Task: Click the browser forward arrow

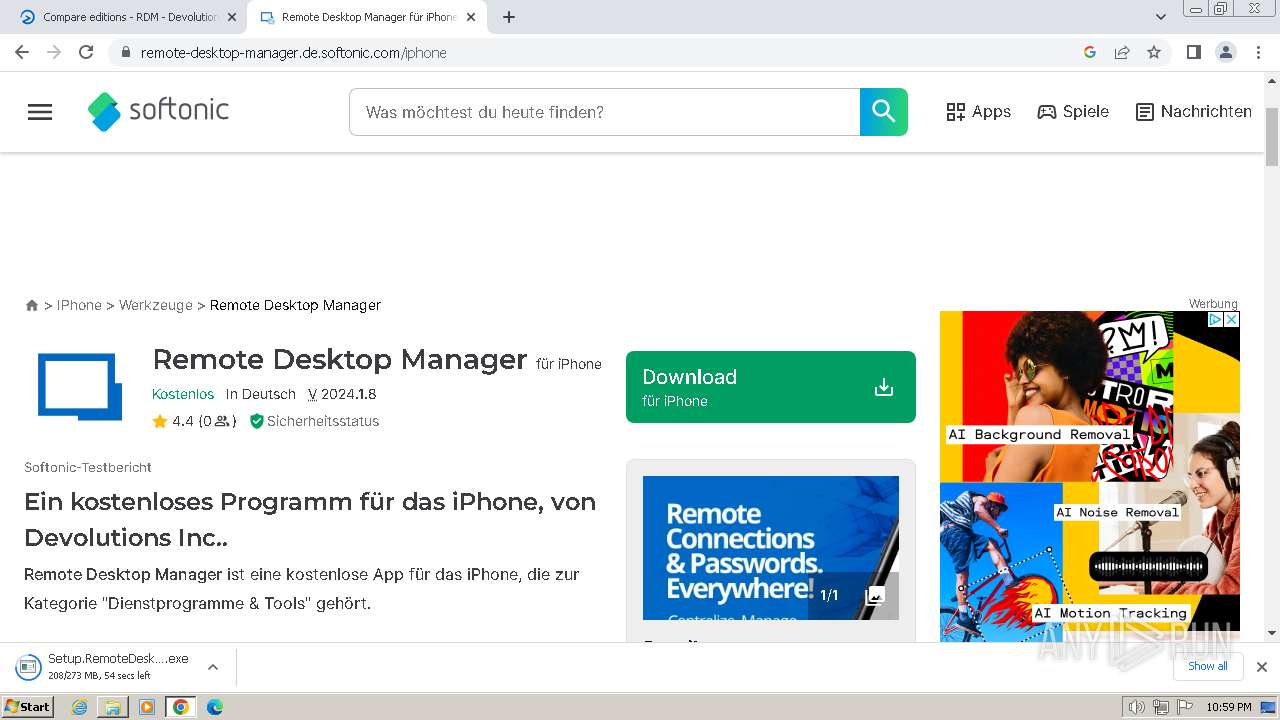Action: tap(54, 52)
